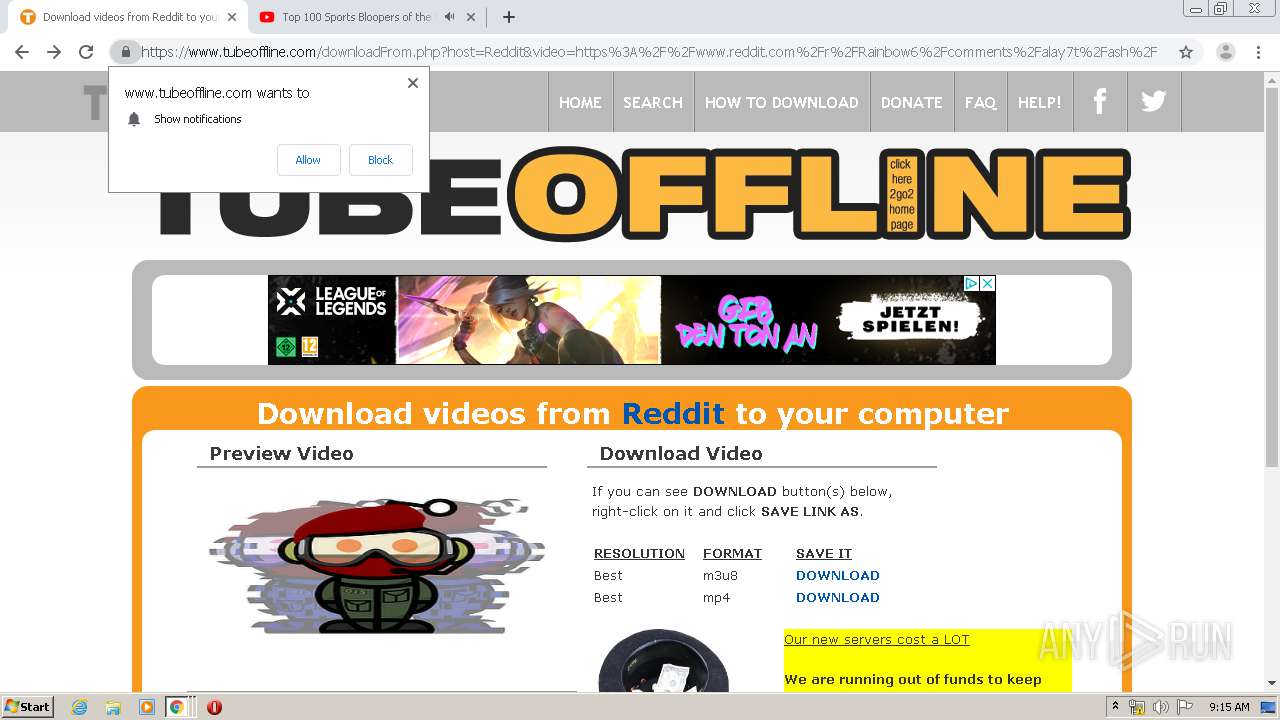Click the Chrome taskbar icon
Screen dimensions: 1280x720
[177, 707]
